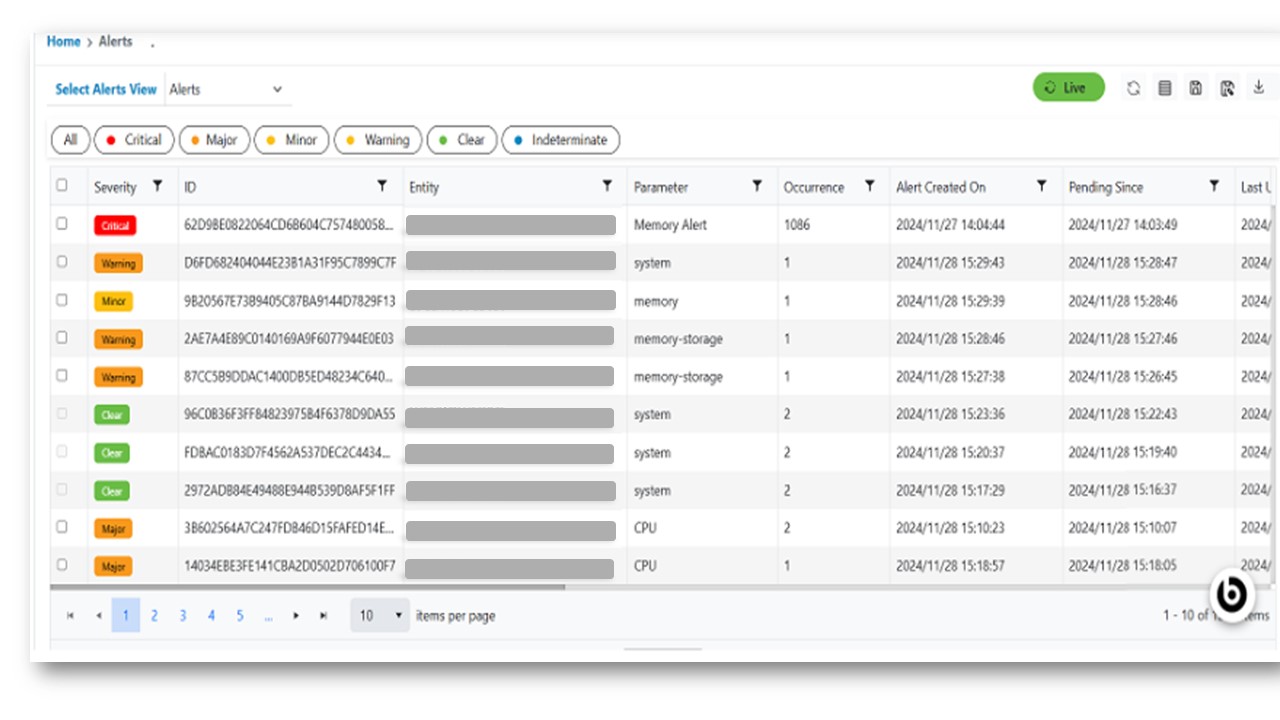Sort by the Alert Created On header label
This screenshot has width=1280, height=720.
coord(941,187)
